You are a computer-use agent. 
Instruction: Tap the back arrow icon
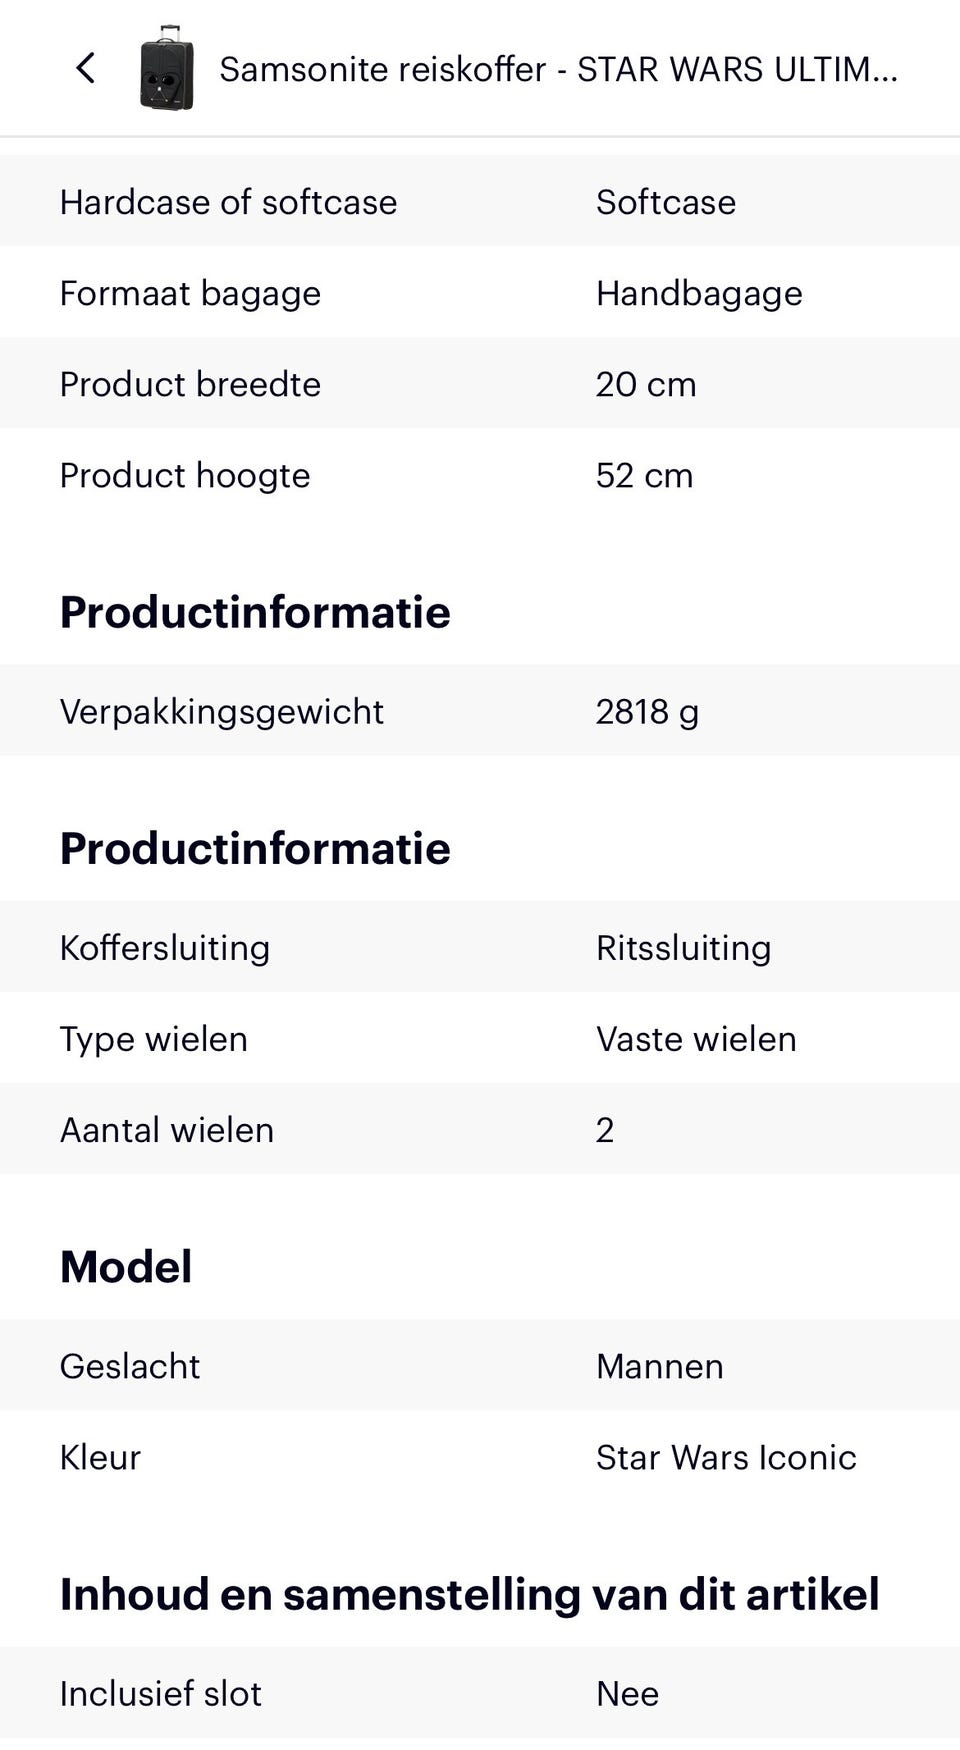[x=86, y=68]
